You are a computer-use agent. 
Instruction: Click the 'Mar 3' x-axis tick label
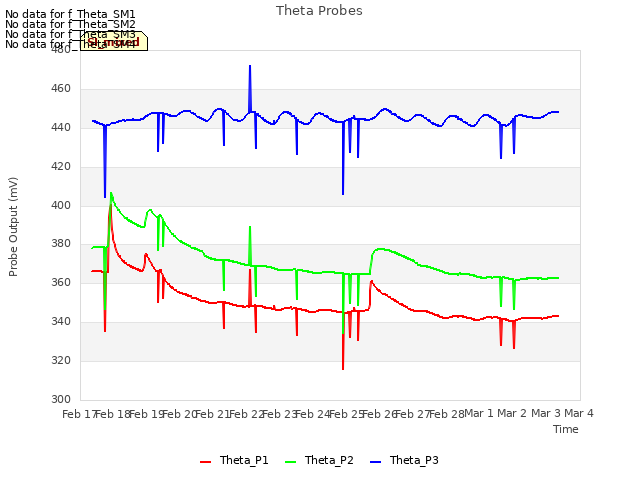[x=546, y=413]
